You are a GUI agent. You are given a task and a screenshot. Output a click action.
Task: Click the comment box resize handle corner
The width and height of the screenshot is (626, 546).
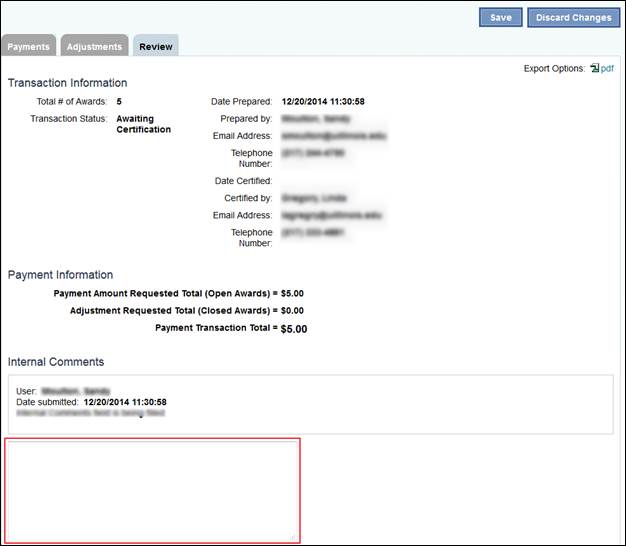pos(294,537)
